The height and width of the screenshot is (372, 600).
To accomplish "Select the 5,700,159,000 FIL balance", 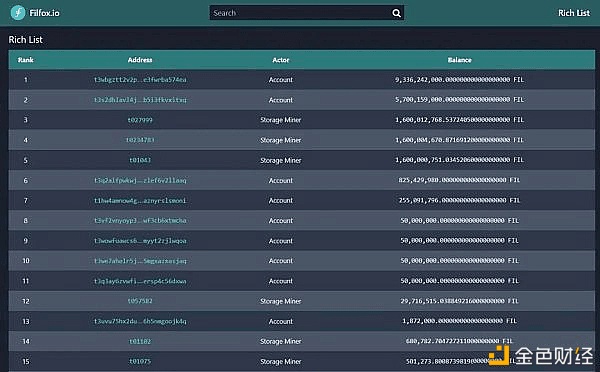I will [x=460, y=100].
